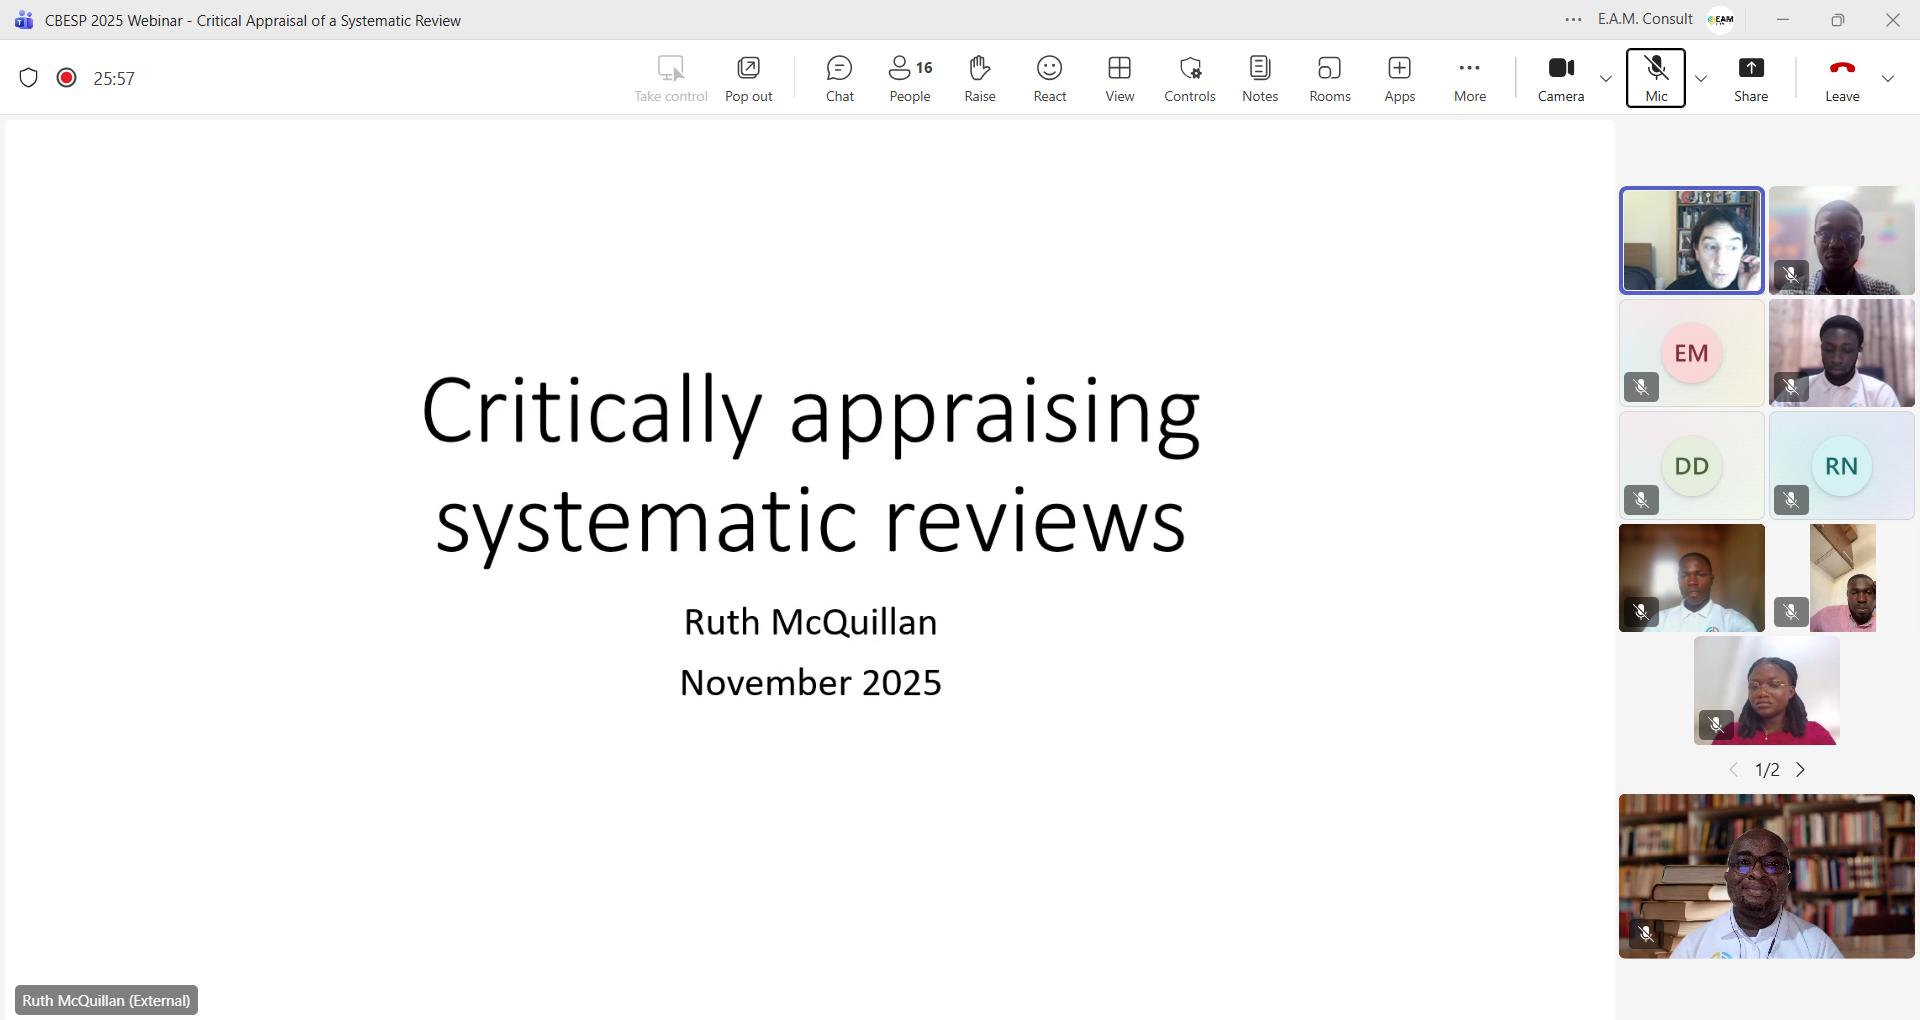
Task: Expand the Camera options arrow
Action: [1606, 78]
